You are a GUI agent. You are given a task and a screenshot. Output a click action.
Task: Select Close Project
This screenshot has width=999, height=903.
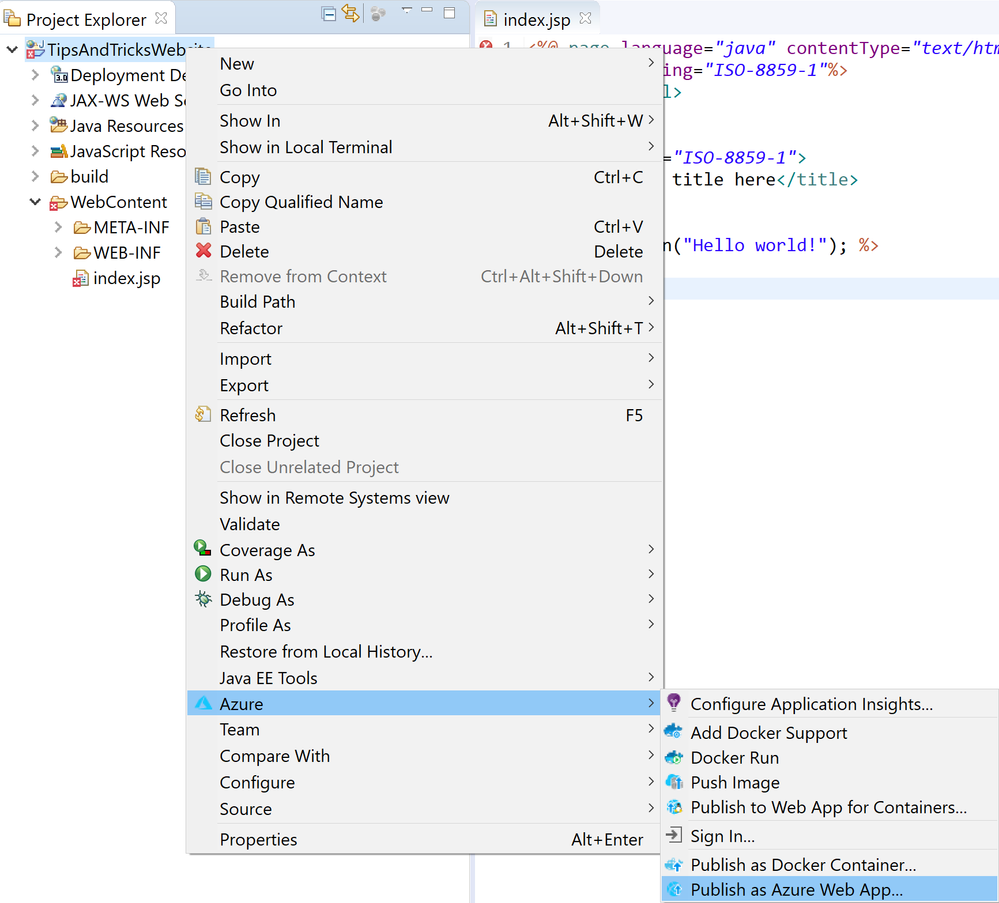tap(424, 441)
